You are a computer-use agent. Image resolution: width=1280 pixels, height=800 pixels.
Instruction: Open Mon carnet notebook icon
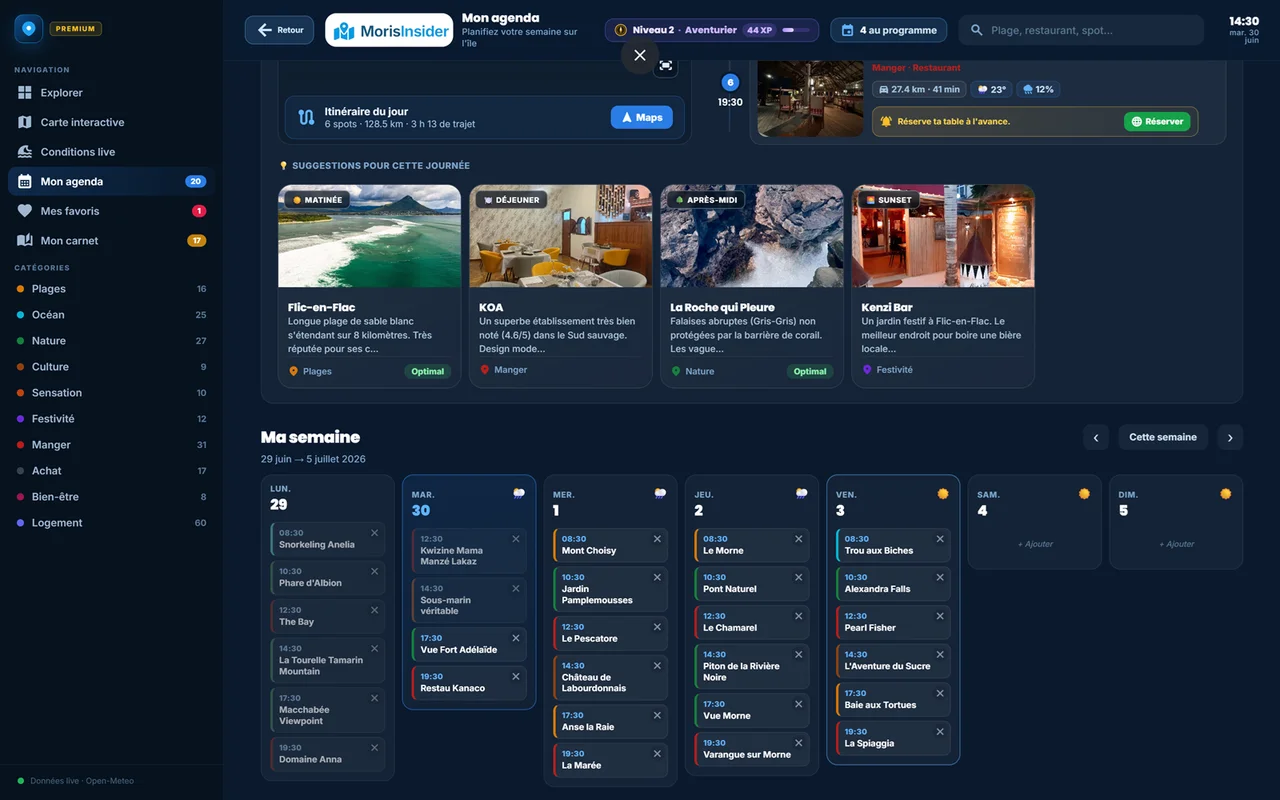(x=25, y=241)
